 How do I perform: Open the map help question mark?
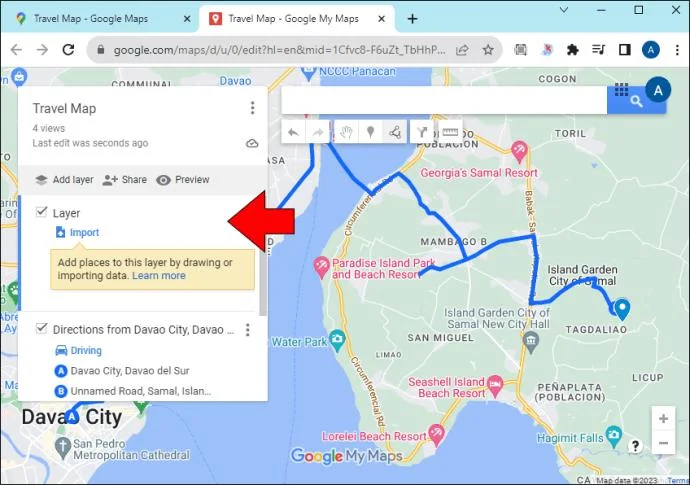click(x=635, y=446)
